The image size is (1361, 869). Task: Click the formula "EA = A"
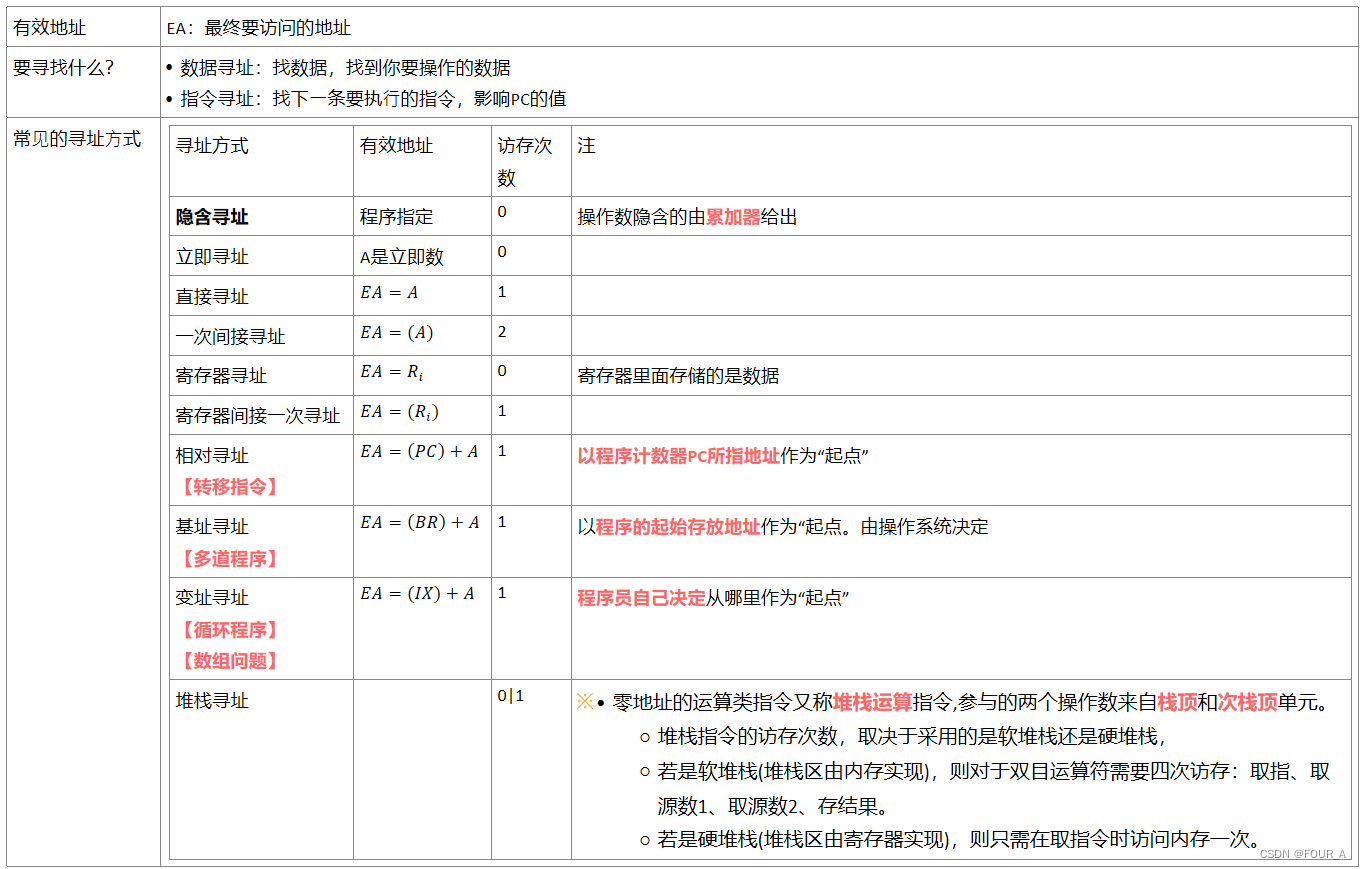(x=389, y=293)
